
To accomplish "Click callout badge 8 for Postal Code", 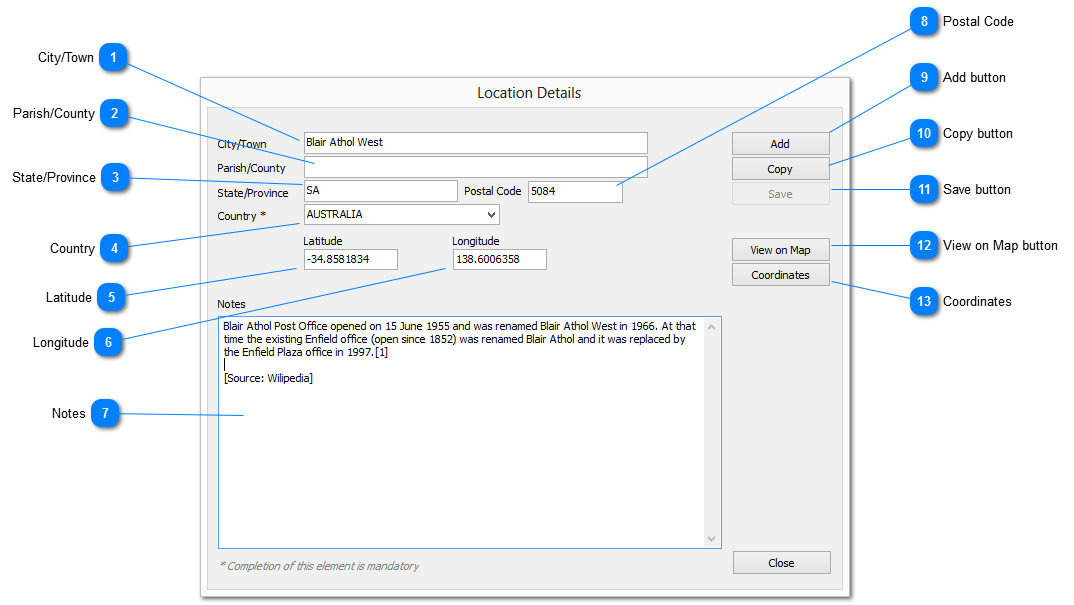I will coord(923,21).
